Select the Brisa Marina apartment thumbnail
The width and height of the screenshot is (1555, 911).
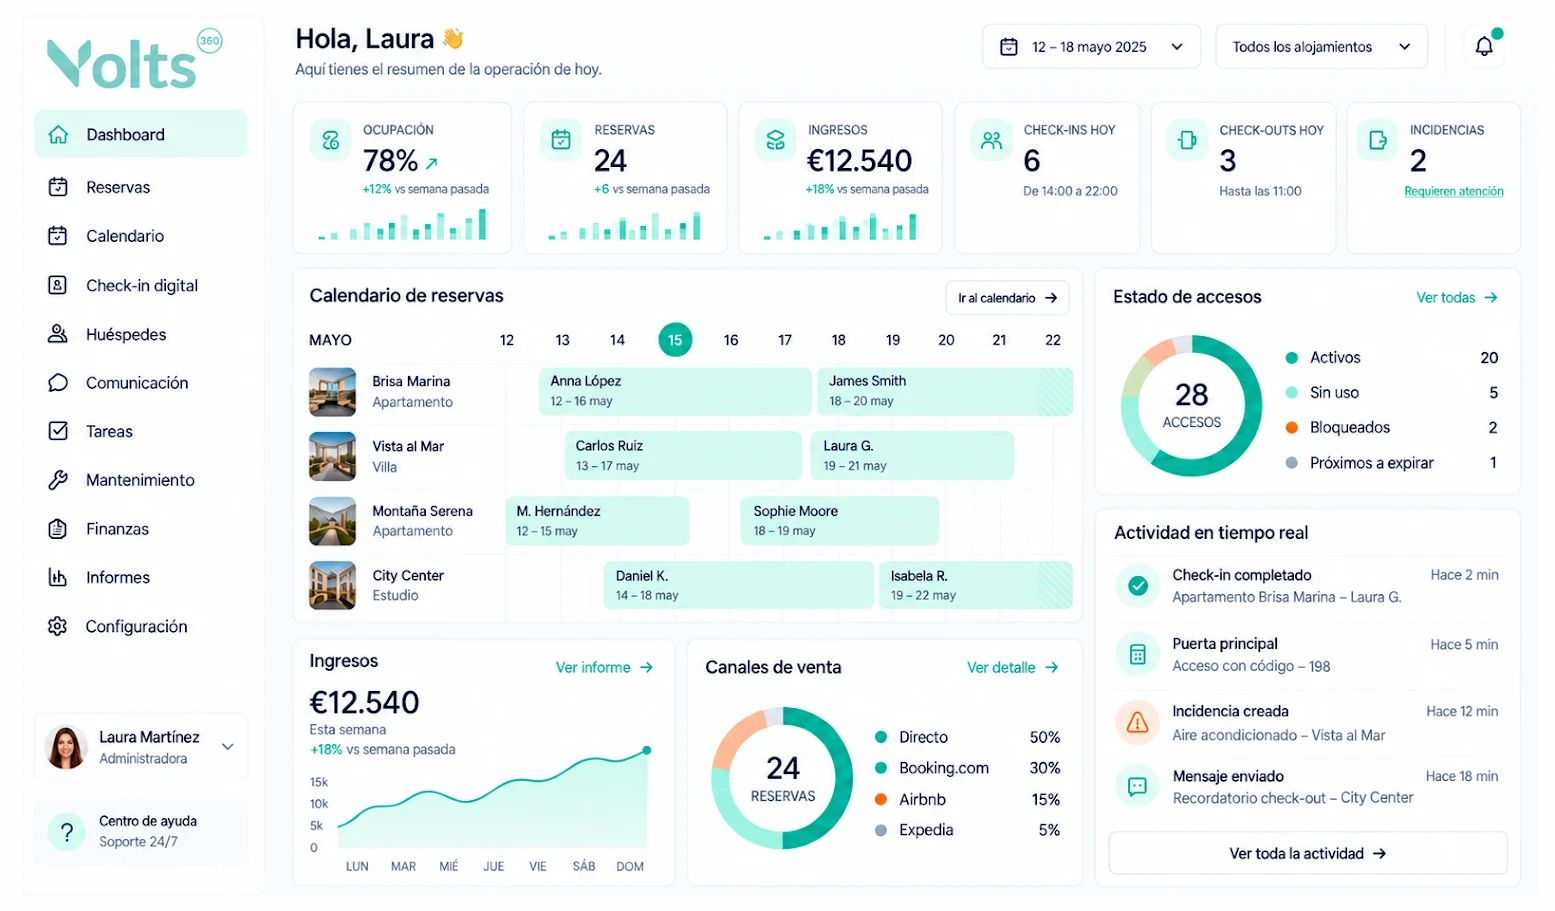tap(333, 392)
